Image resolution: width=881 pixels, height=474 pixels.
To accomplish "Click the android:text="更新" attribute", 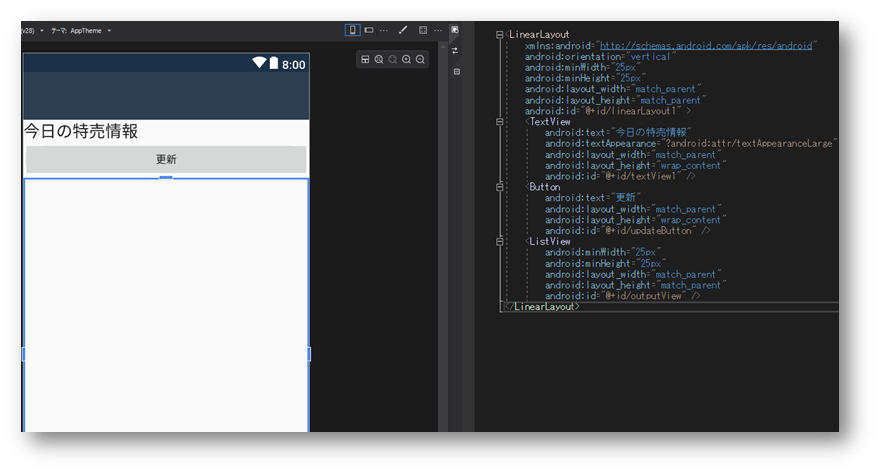I will pyautogui.click(x=592, y=198).
